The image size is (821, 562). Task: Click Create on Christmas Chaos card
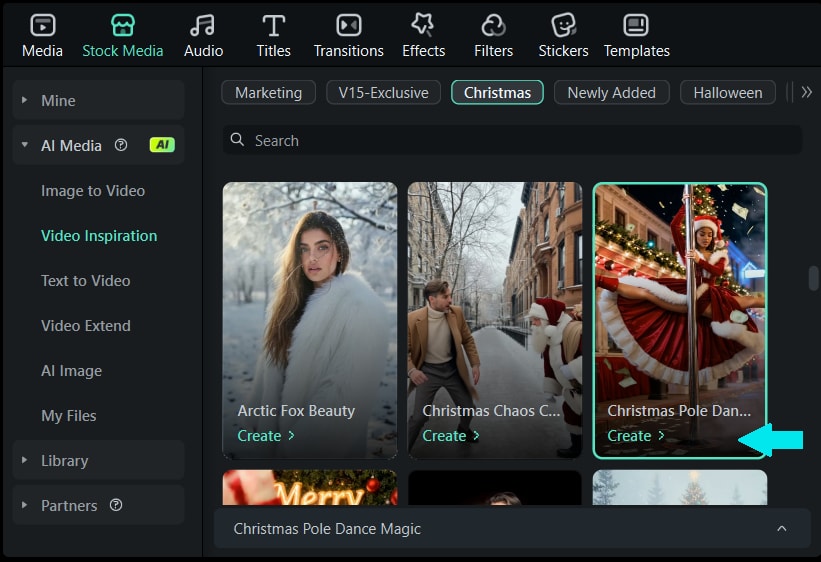tap(451, 436)
